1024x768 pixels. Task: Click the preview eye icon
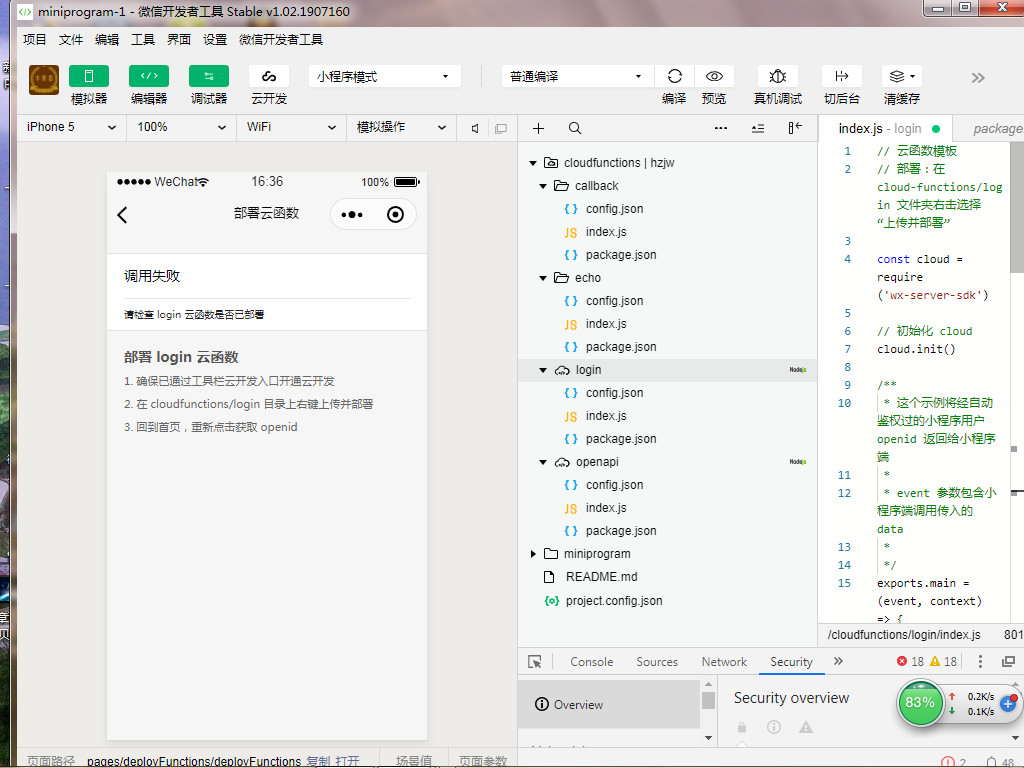(x=714, y=77)
